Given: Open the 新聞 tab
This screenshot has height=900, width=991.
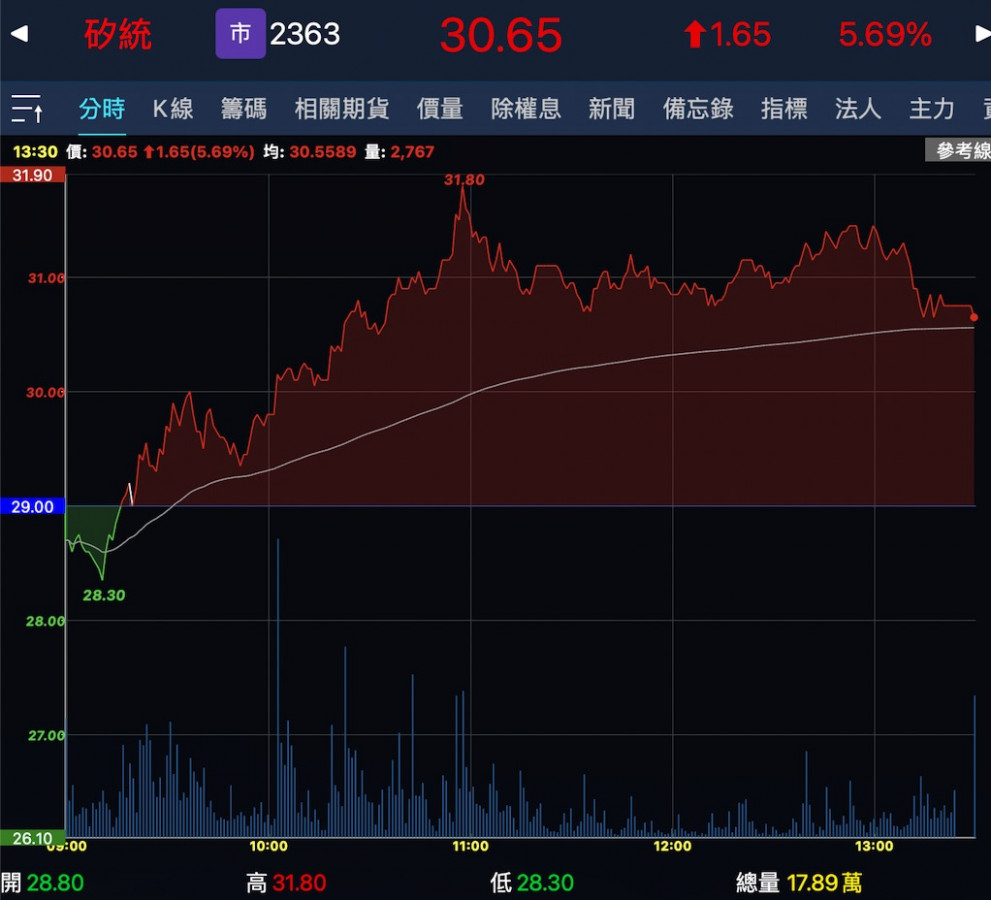Looking at the screenshot, I should pyautogui.click(x=611, y=109).
